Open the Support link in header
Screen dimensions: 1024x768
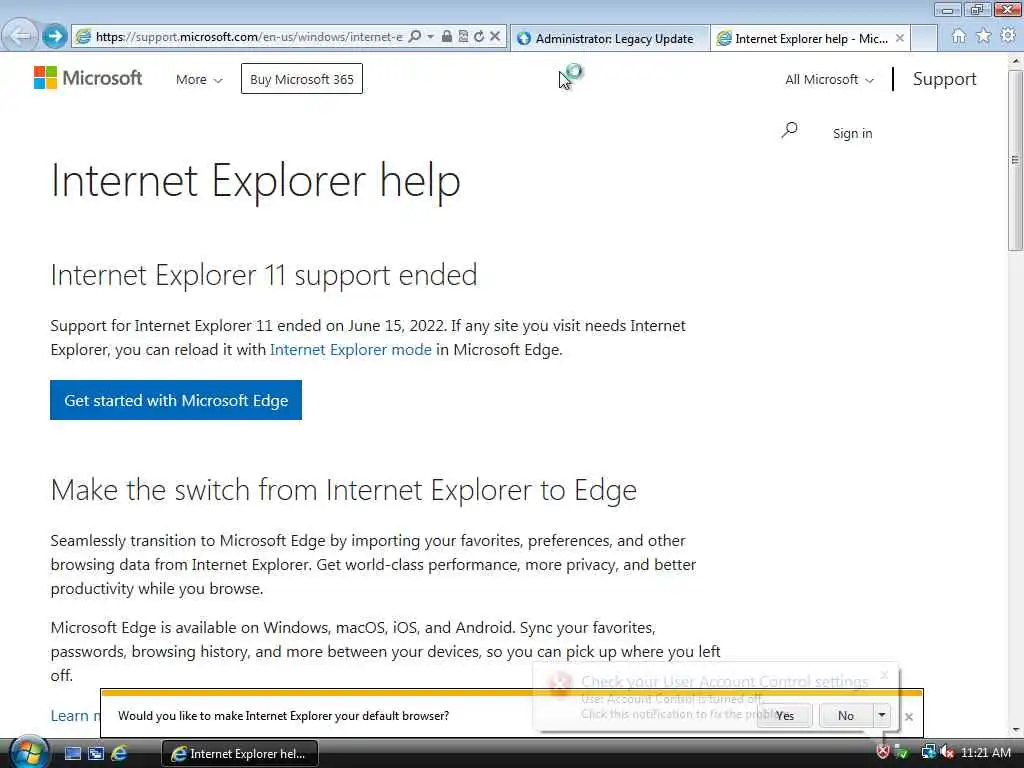944,79
